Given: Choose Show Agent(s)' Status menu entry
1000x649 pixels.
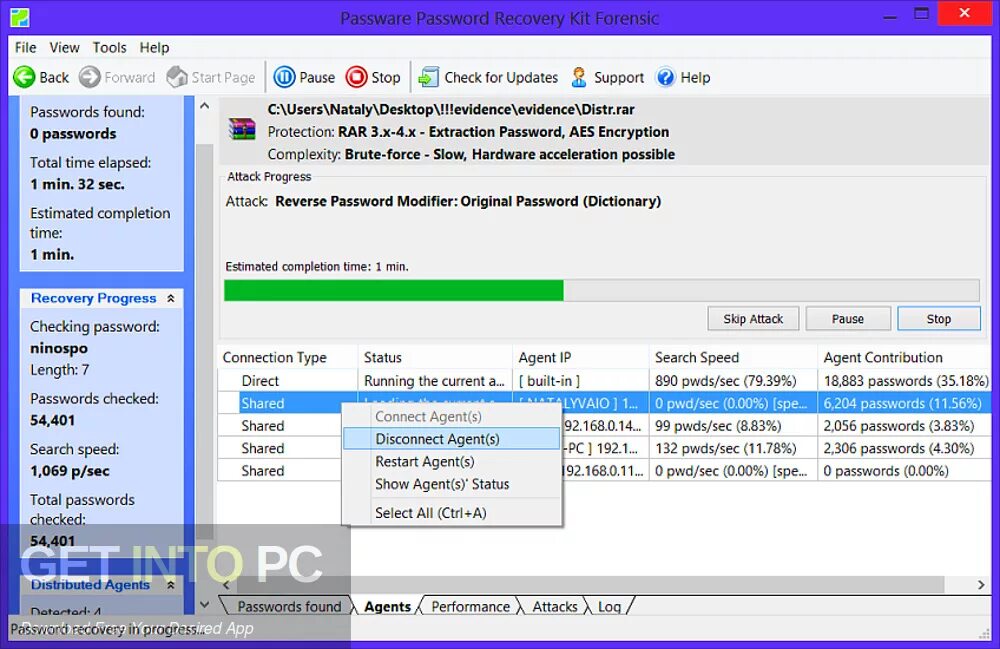Looking at the screenshot, I should point(452,484).
